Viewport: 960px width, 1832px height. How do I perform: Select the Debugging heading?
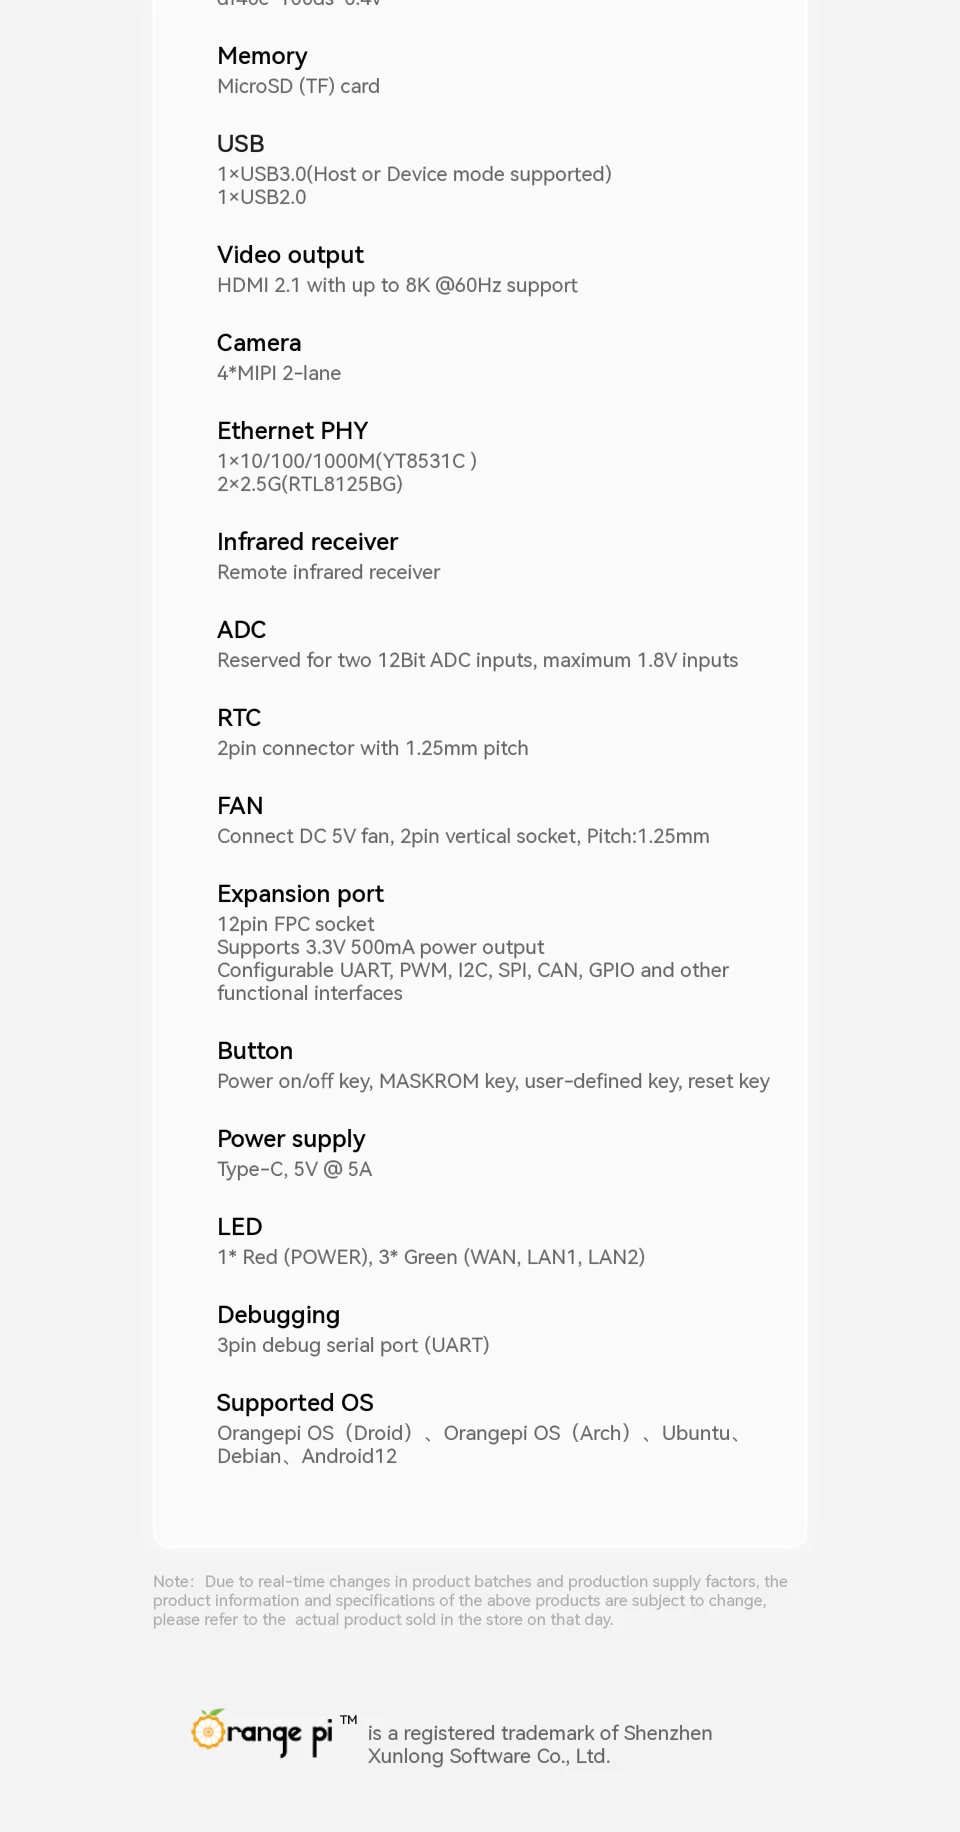278,1315
